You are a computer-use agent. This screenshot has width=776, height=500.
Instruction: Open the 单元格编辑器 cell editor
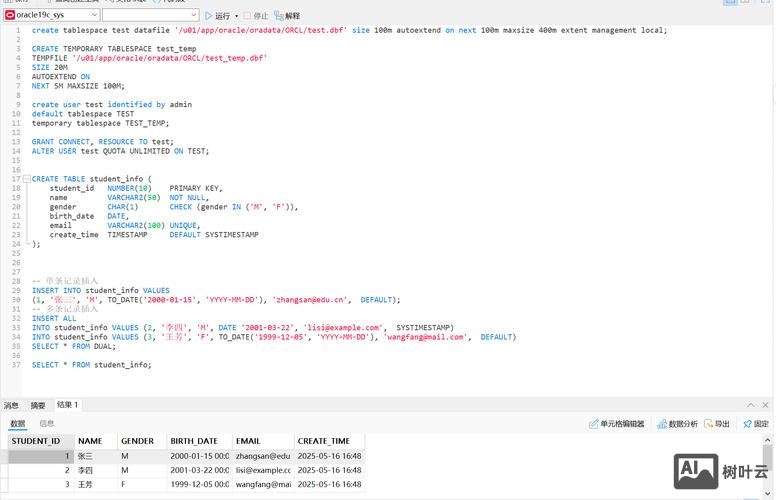[616, 424]
